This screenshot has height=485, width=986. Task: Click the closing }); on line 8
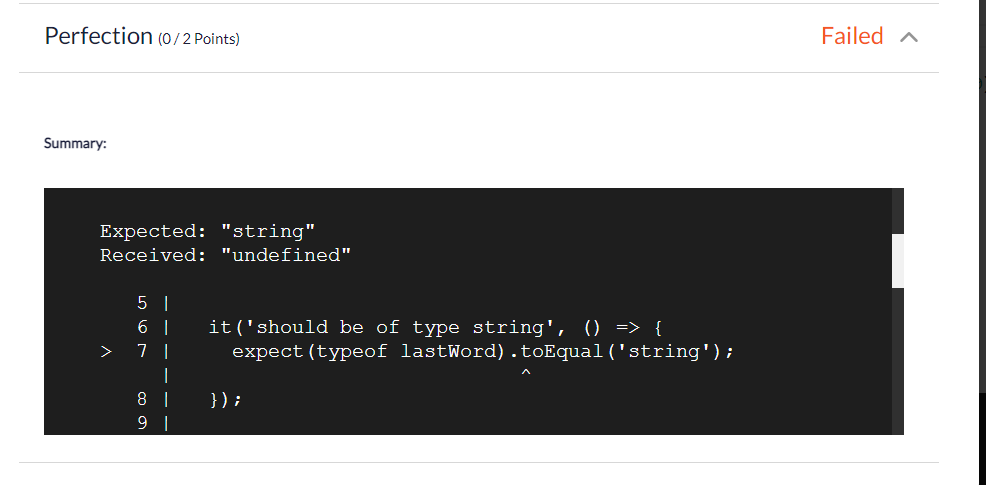click(226, 399)
